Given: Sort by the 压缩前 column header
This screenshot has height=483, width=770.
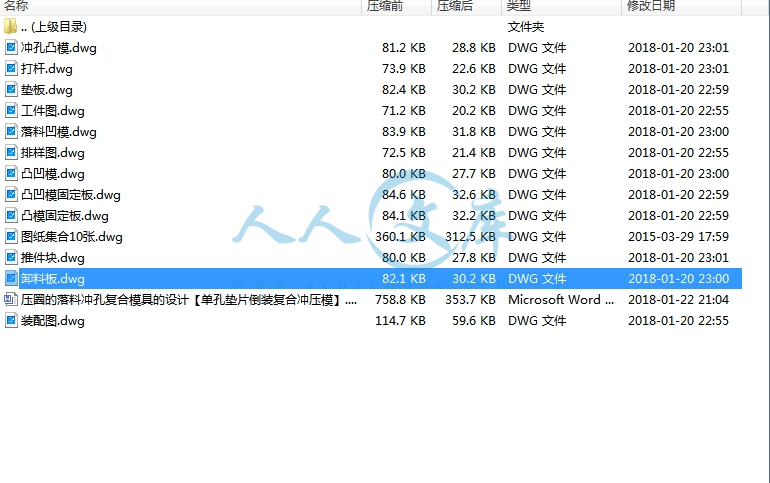Looking at the screenshot, I should (x=397, y=6).
